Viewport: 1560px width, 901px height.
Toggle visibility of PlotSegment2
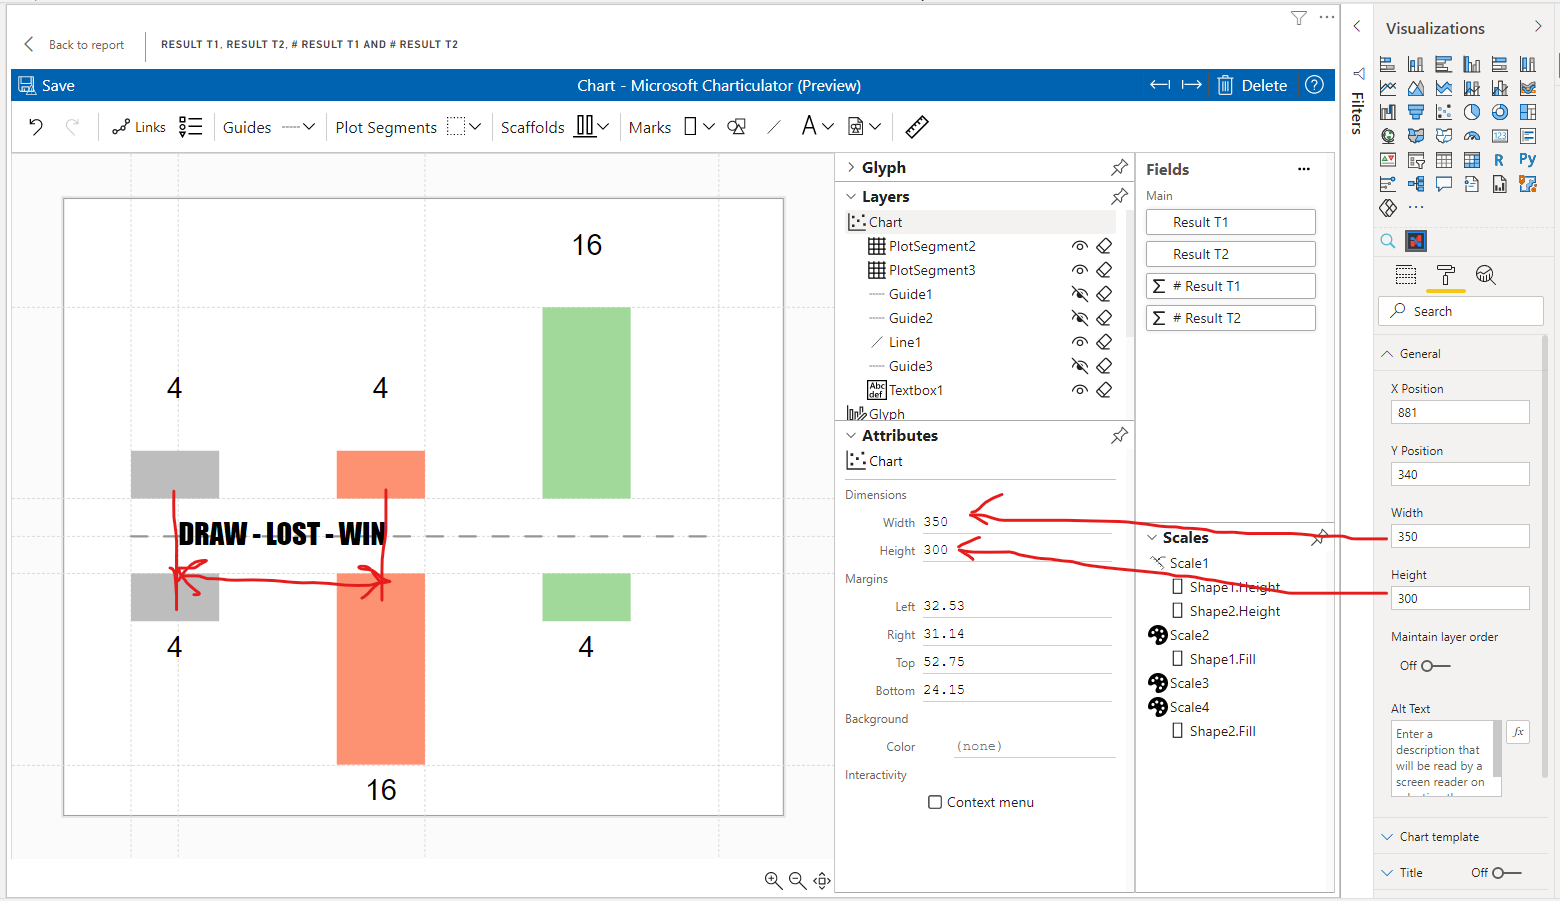pyautogui.click(x=1080, y=246)
